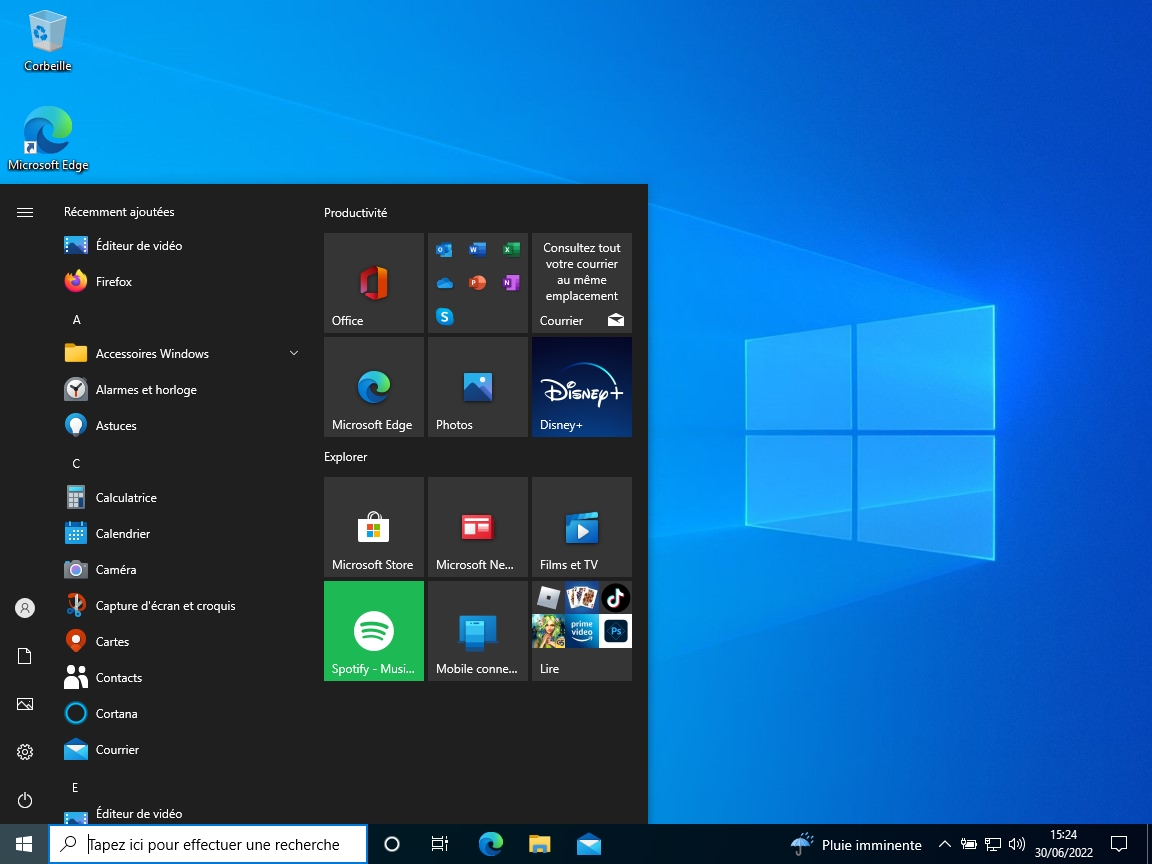Open the Mail app on the taskbar
The width and height of the screenshot is (1152, 864).
[588, 844]
